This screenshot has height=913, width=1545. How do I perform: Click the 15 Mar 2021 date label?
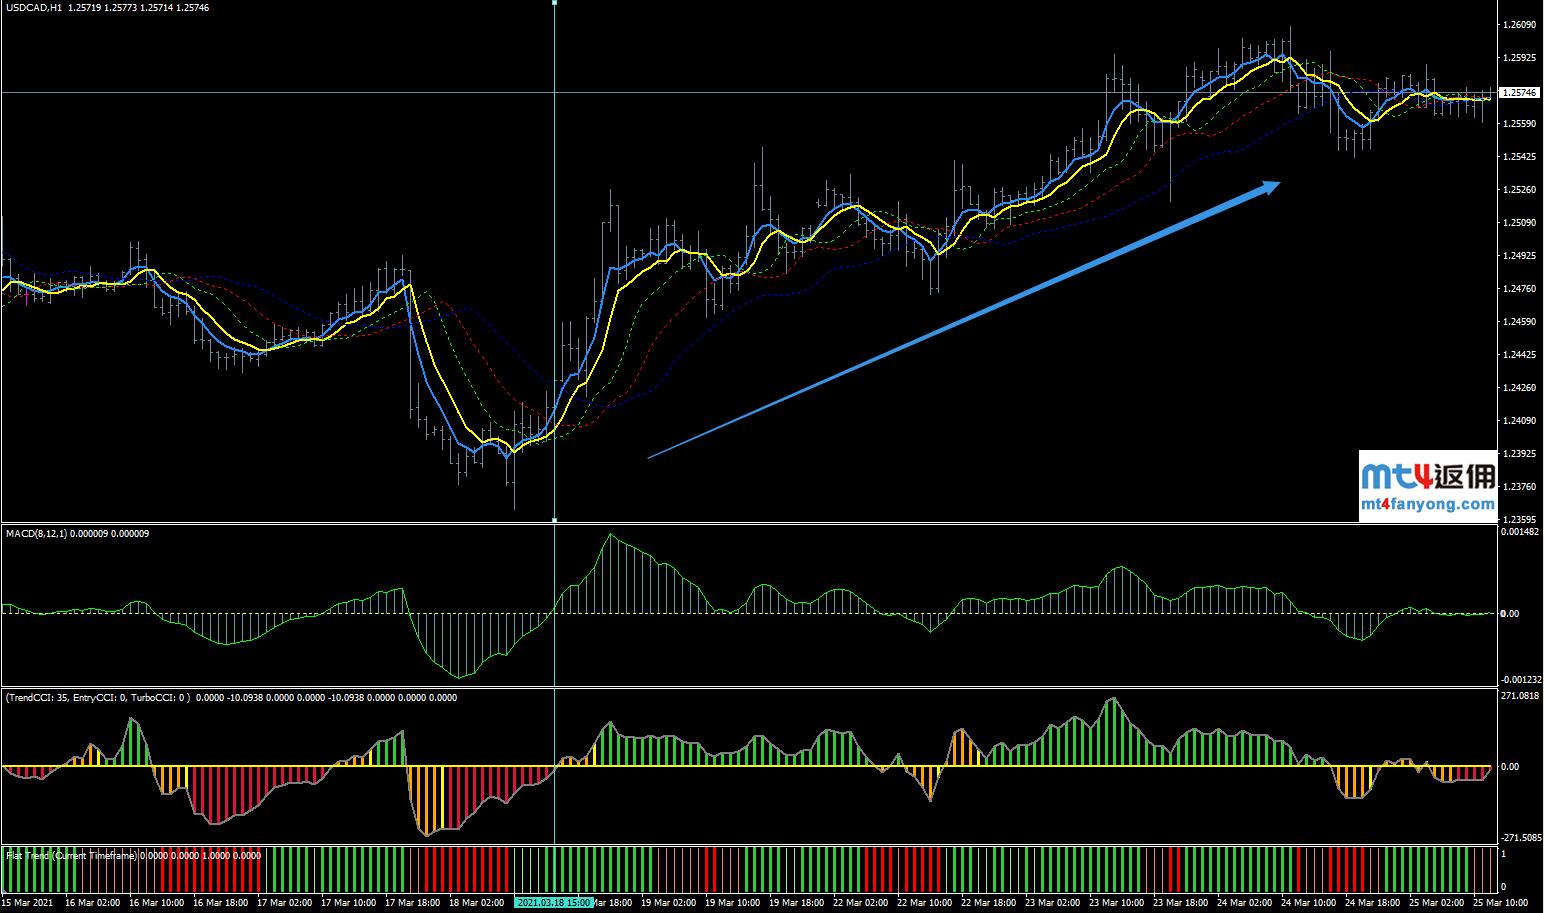pos(27,902)
